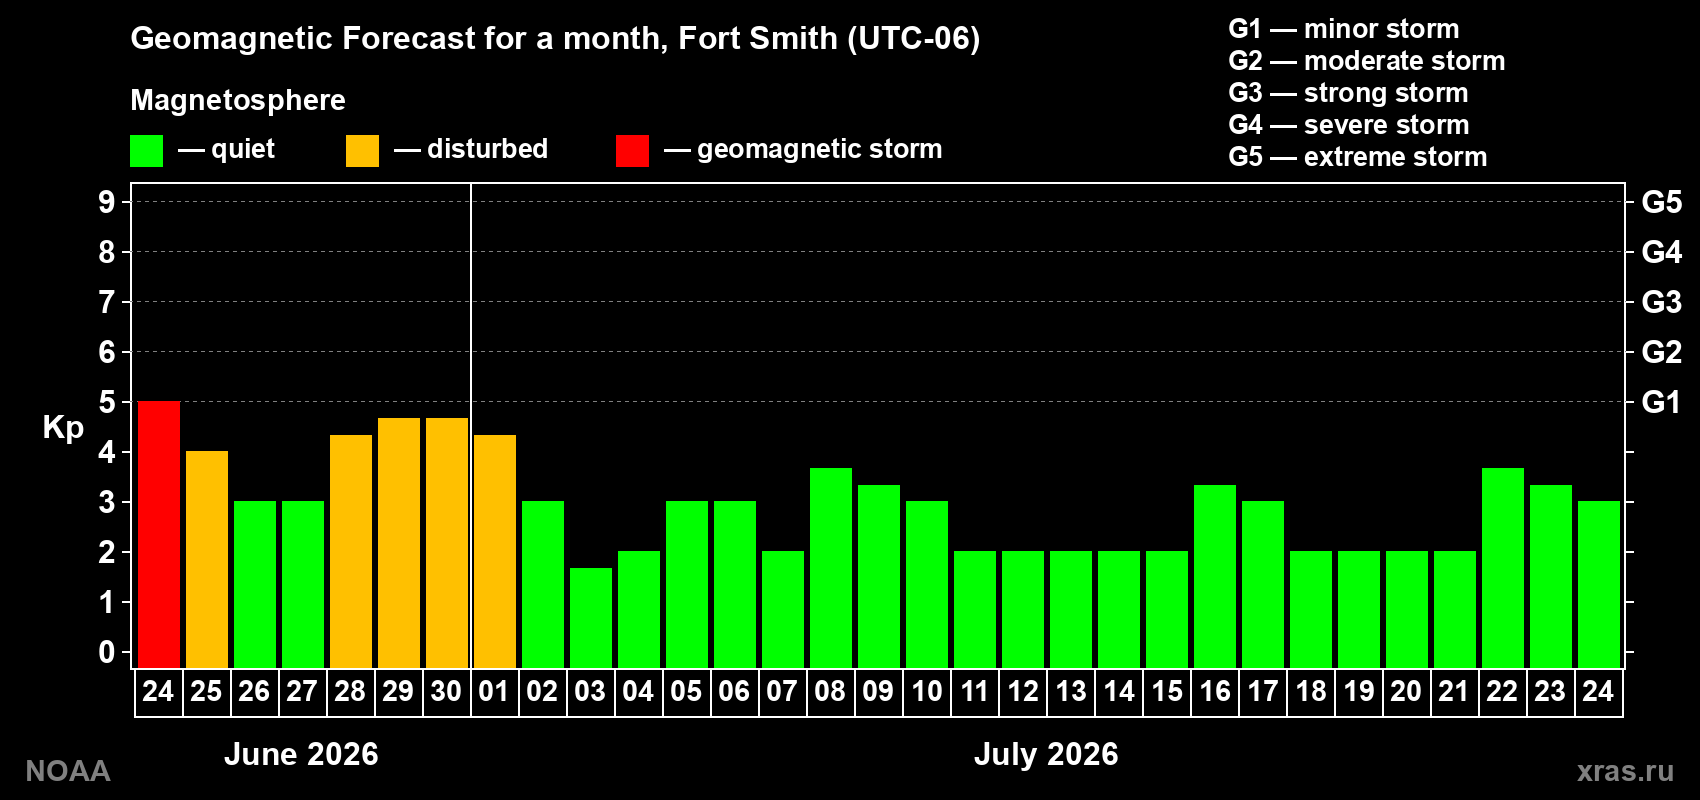Viewport: 1700px width, 800px height.
Task: Click date label 18 on the axis
Action: (1311, 692)
